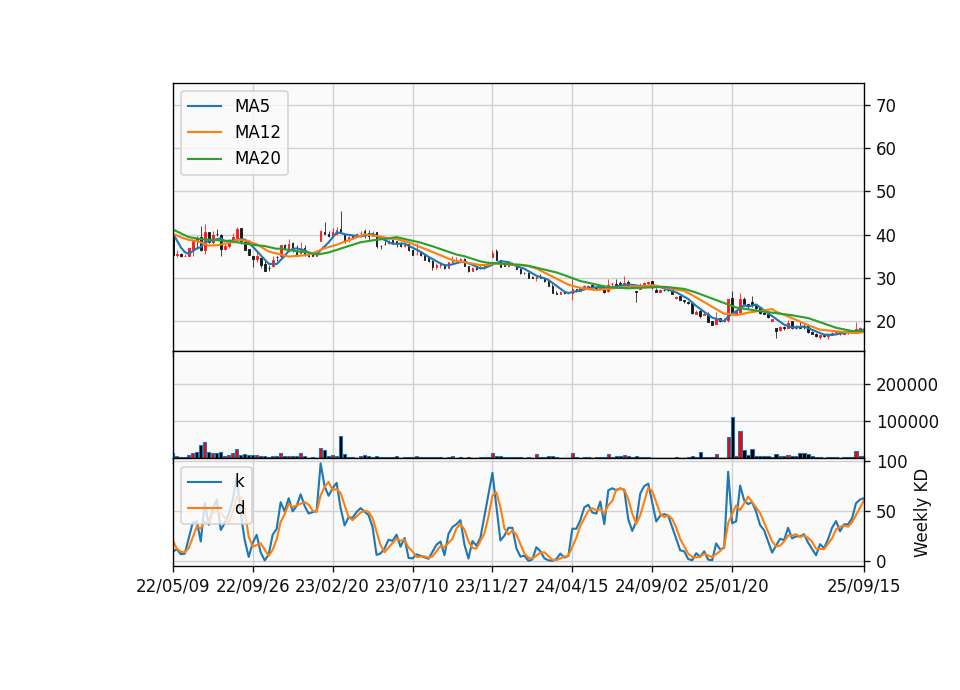Image resolution: width=960 pixels, height=690 pixels.
Task: Click the 23/02/20 date tick label
Action: click(x=332, y=586)
